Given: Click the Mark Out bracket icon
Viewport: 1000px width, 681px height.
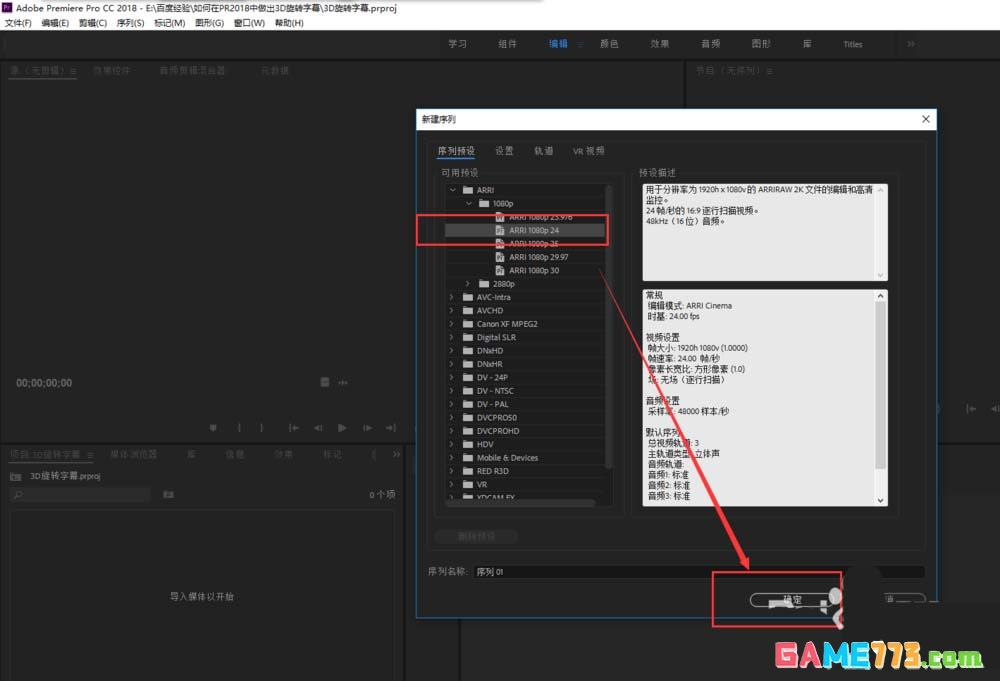Looking at the screenshot, I should (261, 428).
